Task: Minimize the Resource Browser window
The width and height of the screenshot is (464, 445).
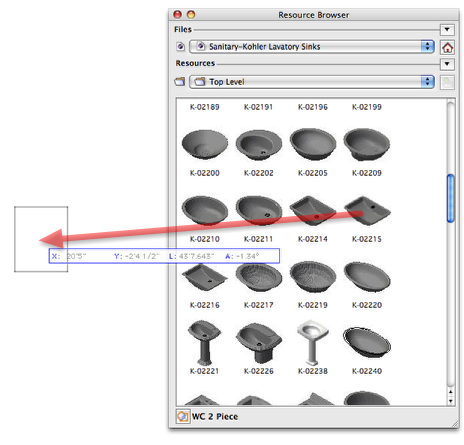Action: click(191, 15)
